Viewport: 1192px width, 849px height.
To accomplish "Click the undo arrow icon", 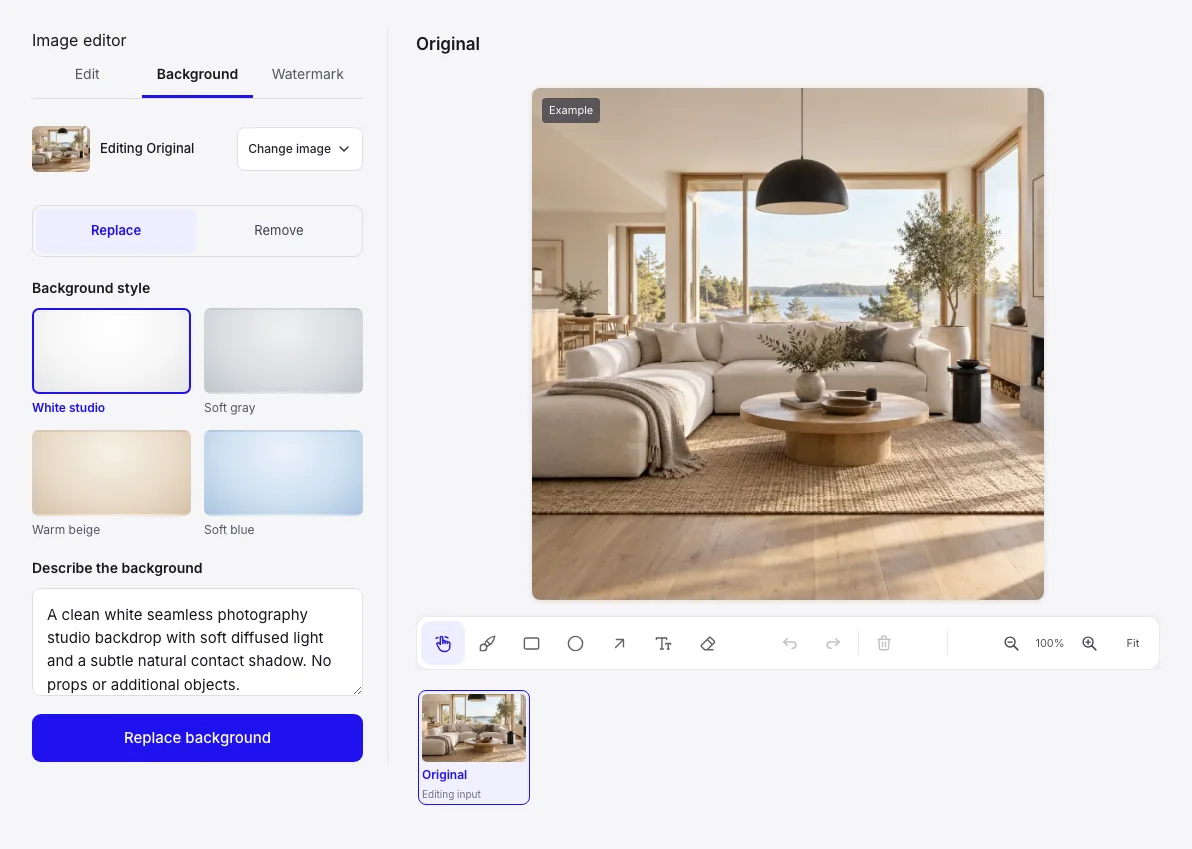I will point(790,644).
